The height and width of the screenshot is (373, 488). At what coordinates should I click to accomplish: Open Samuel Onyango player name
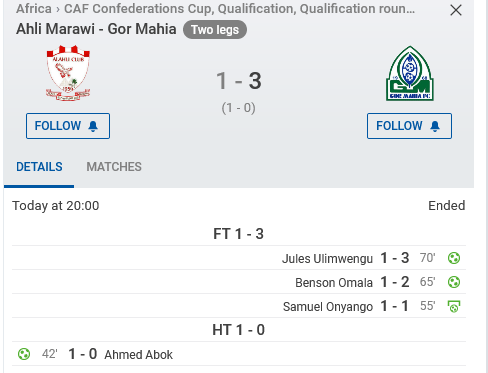328,307
